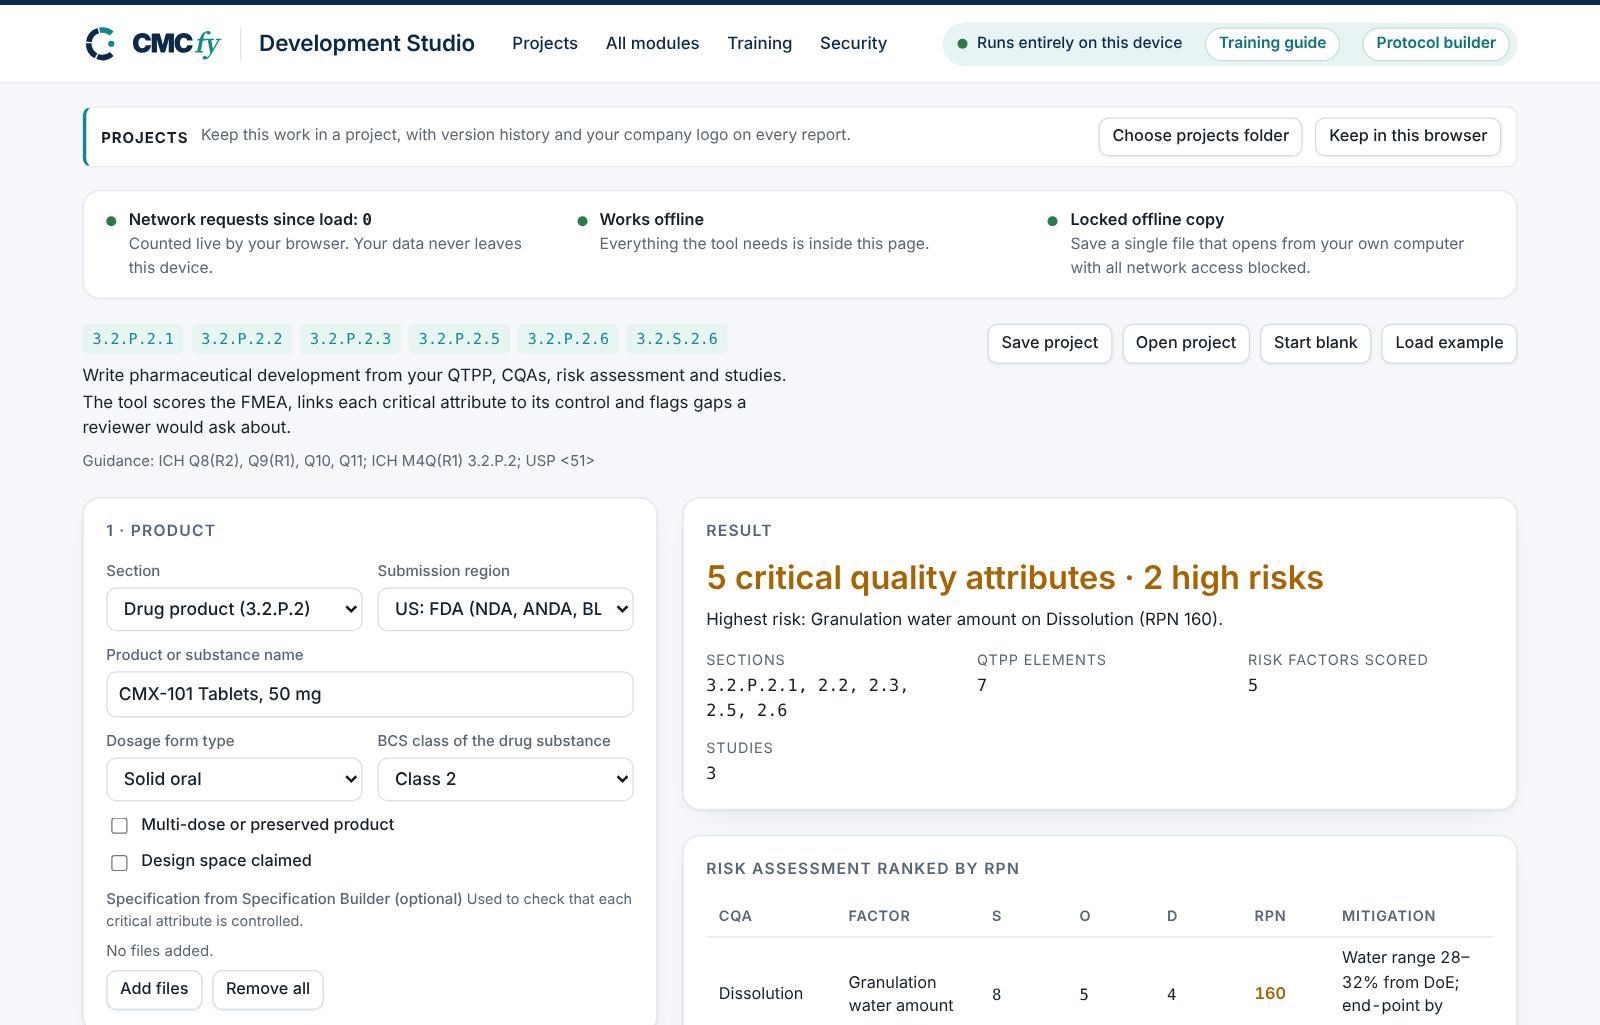Screen dimensions: 1600x1025
Task: Click Open project button
Action: pos(1185,343)
